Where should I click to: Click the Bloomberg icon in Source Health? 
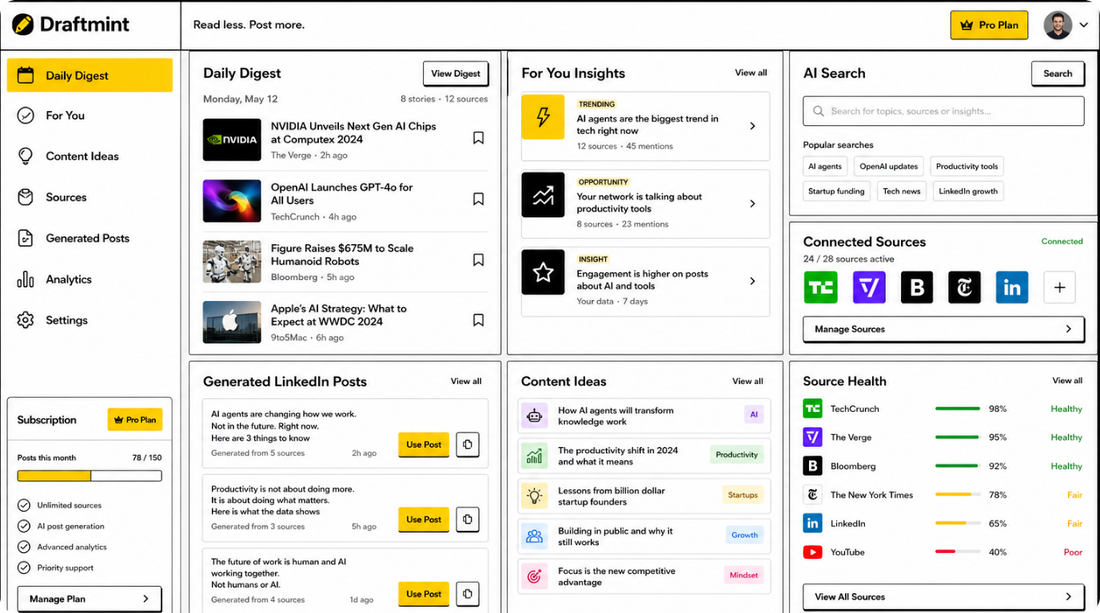(812, 466)
